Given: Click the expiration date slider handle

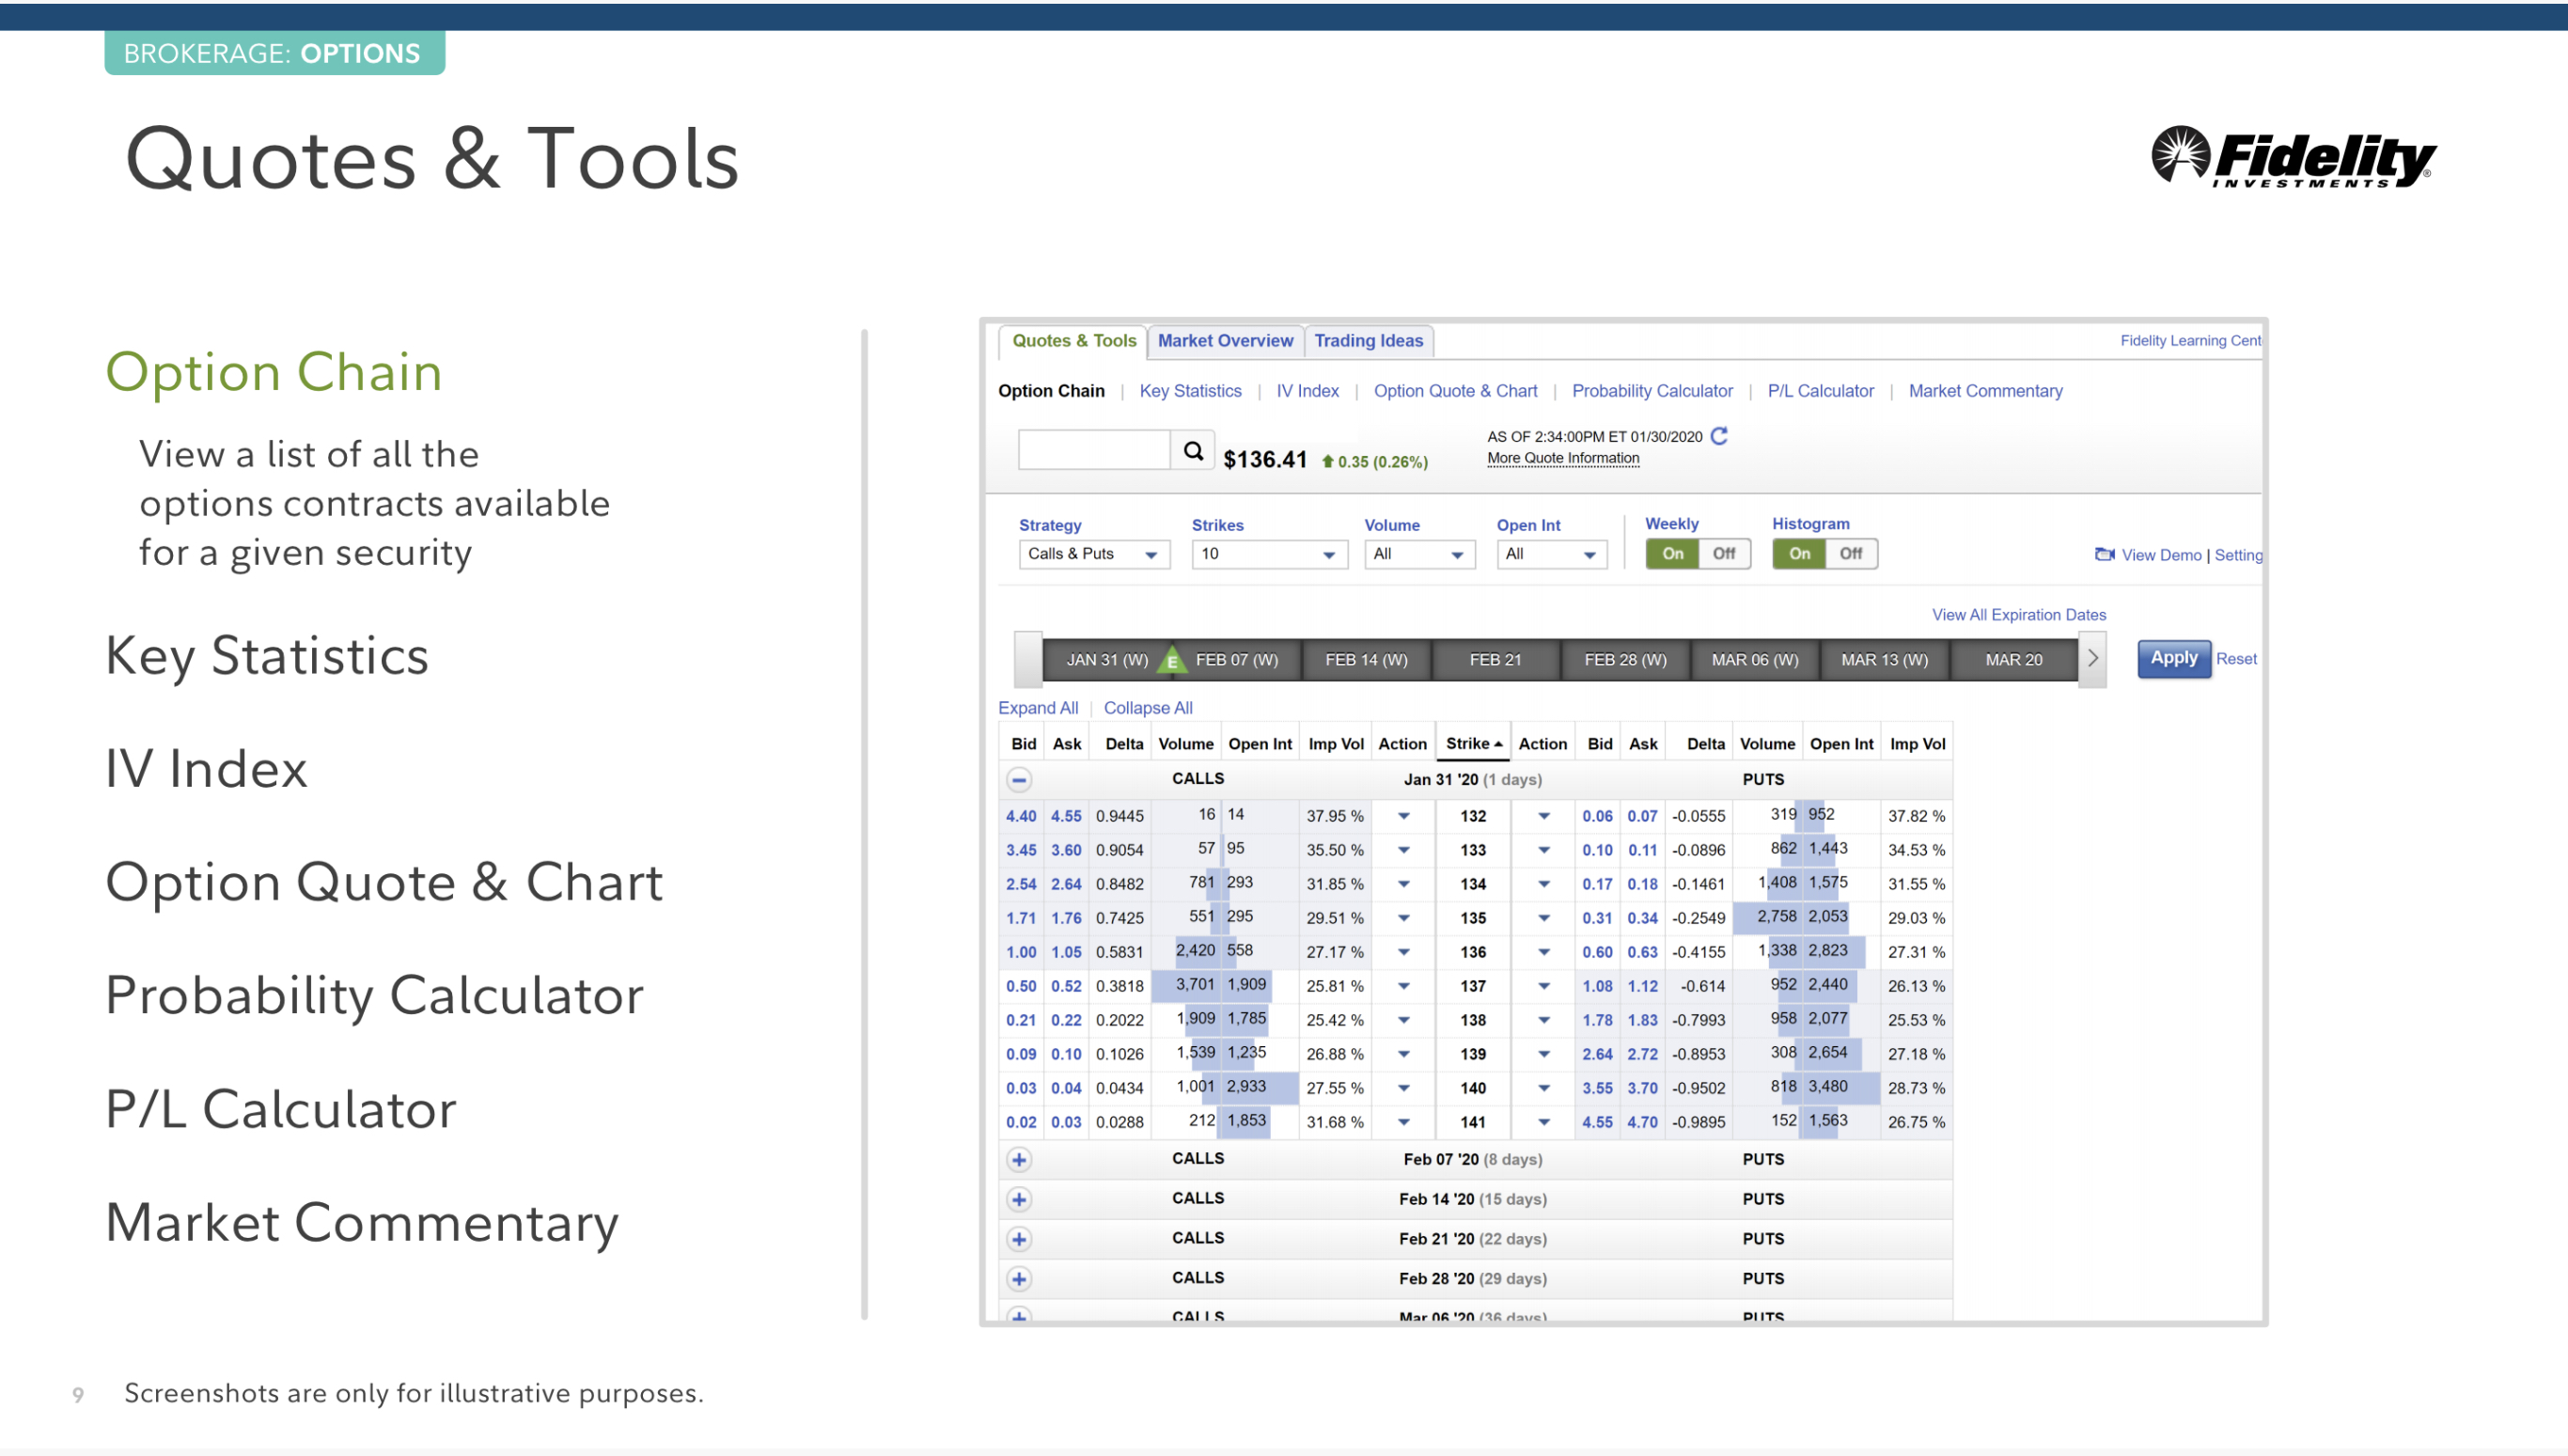Looking at the screenshot, I should click(1027, 660).
